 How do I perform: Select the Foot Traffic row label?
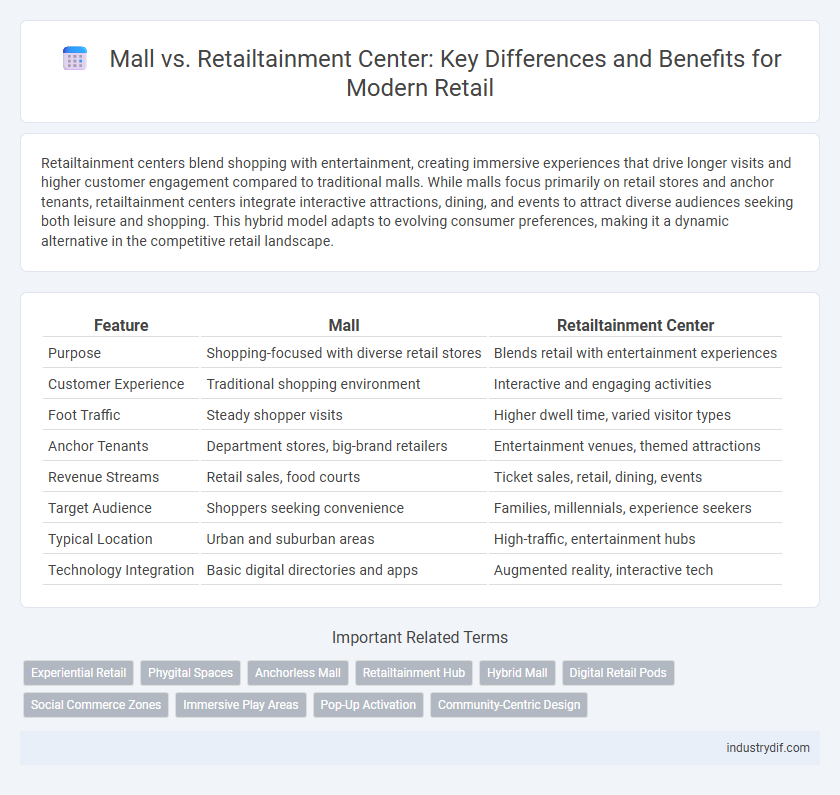[x=84, y=415]
